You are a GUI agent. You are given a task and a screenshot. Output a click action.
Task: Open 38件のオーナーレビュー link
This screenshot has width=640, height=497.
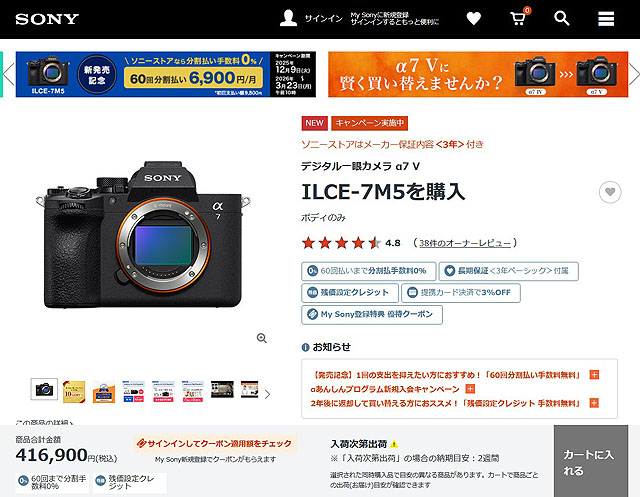coord(465,243)
